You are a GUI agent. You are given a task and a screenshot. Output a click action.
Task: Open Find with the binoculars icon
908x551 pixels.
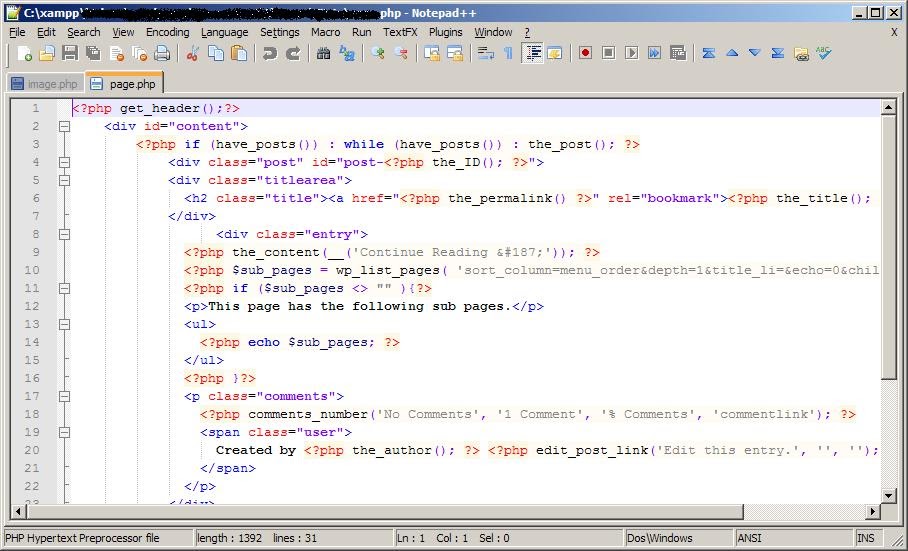323,53
